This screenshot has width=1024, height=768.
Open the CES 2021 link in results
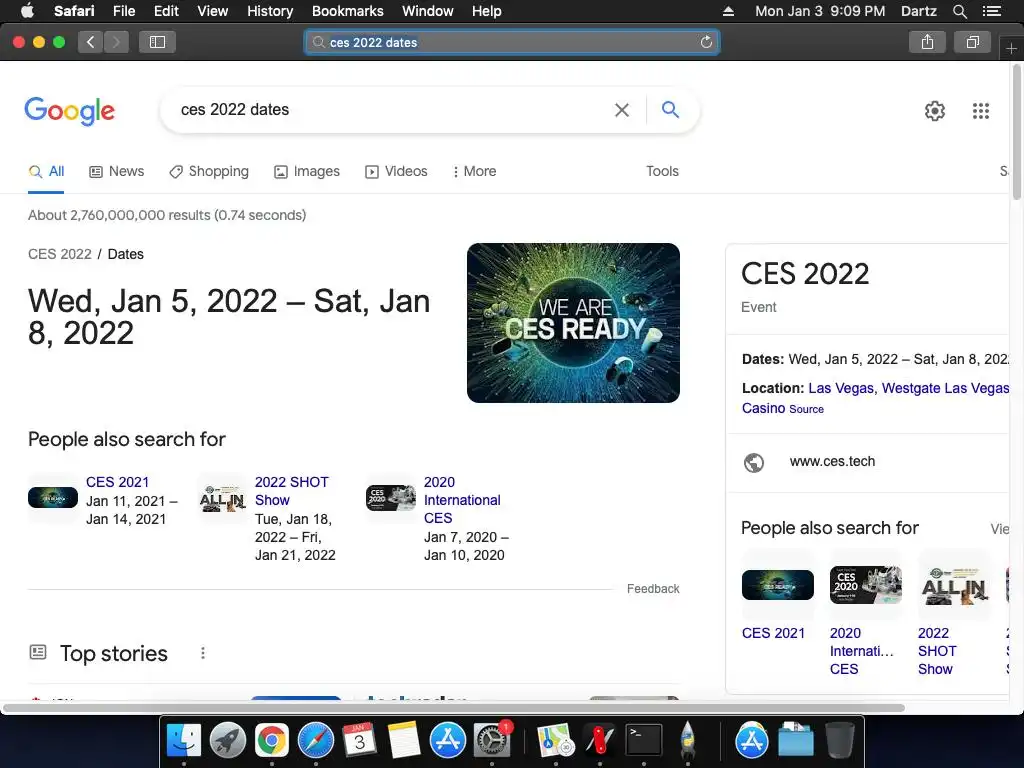click(118, 482)
